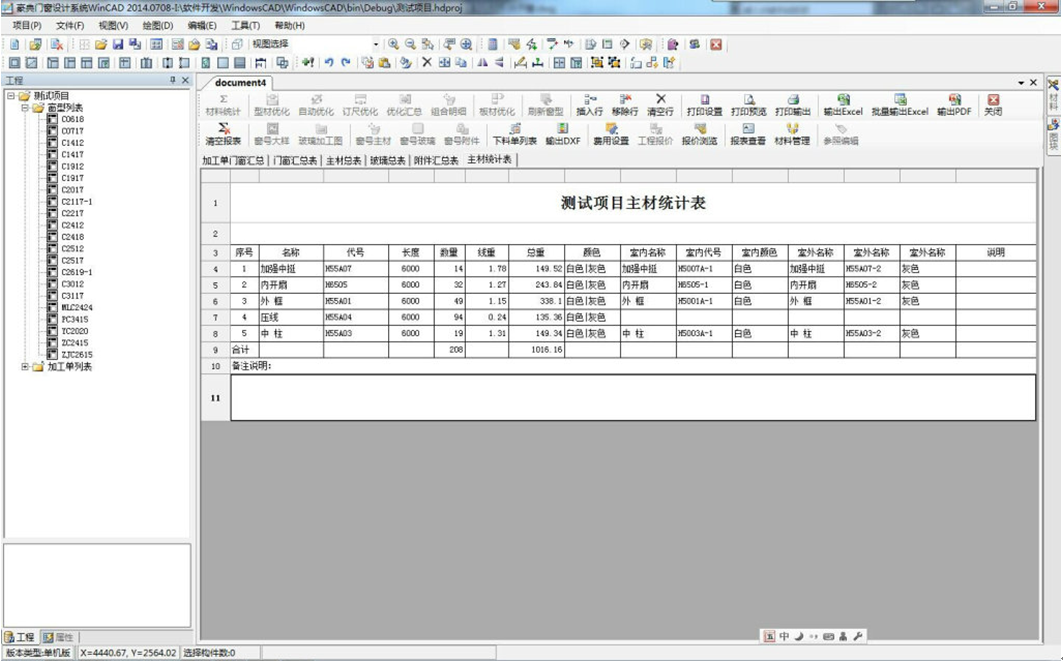Click the zoom out magnifier icon
This screenshot has width=1063, height=661.
pos(410,44)
